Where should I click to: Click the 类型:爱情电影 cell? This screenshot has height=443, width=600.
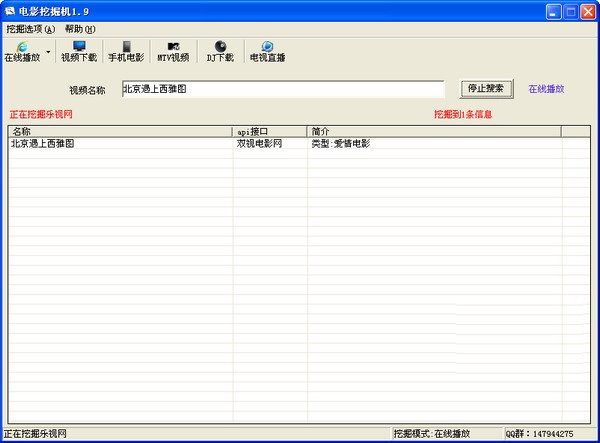(341, 143)
